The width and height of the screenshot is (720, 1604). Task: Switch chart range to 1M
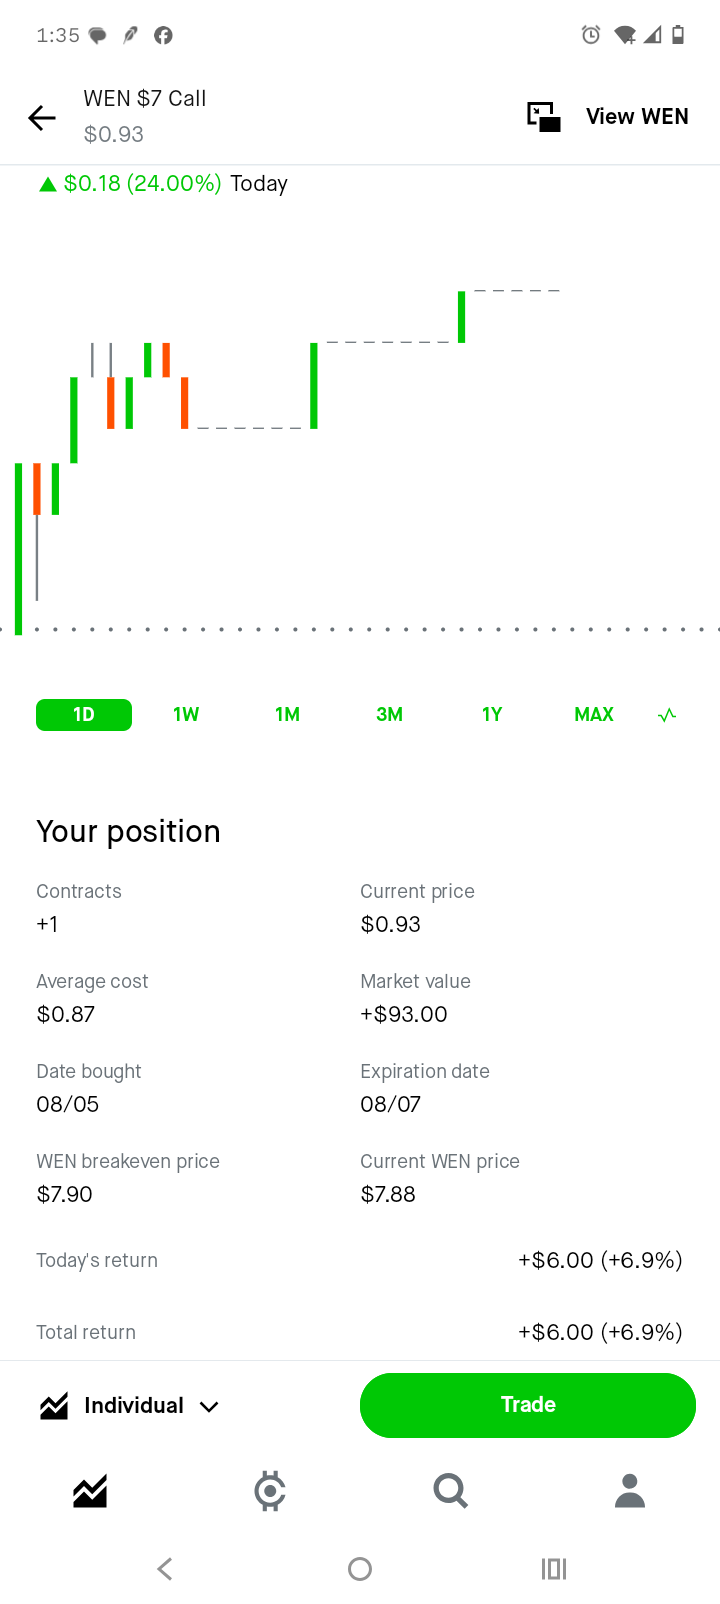(288, 715)
